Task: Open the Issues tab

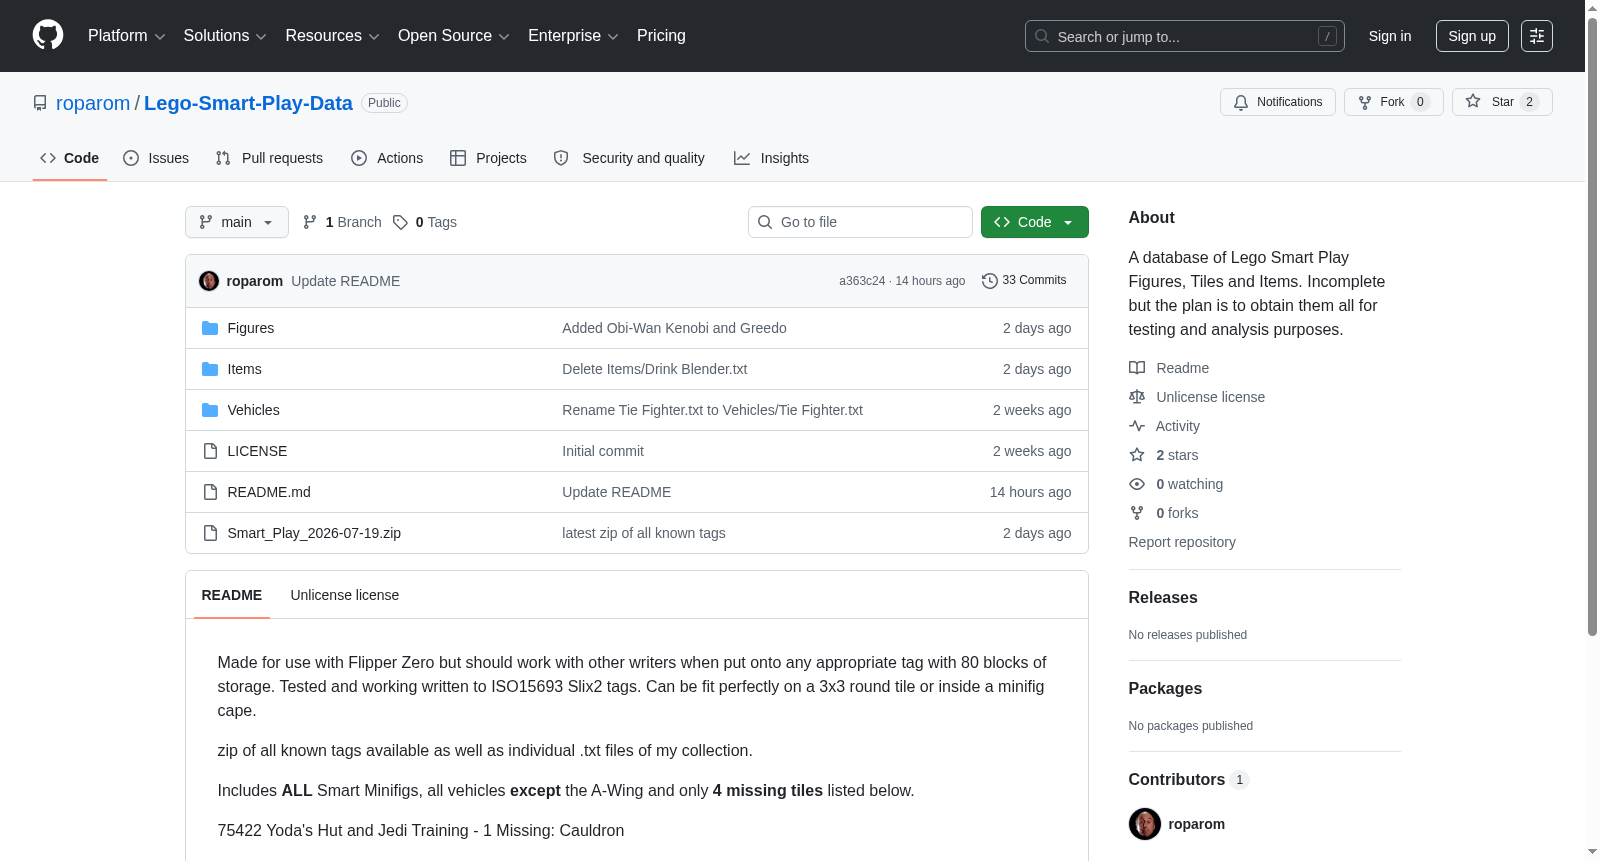Action: point(156,158)
